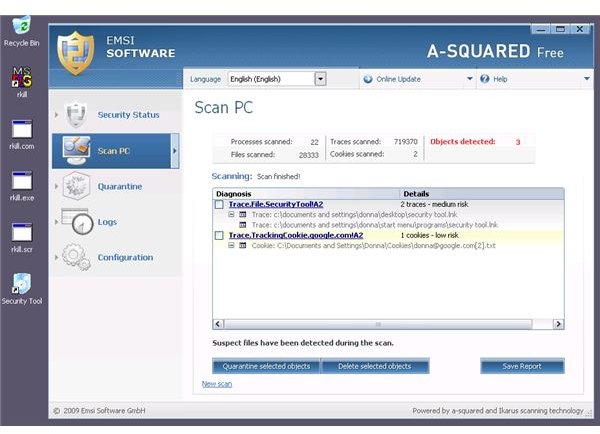This screenshot has width=600, height=434.
Task: Open the Configuration section
Action: coord(125,258)
